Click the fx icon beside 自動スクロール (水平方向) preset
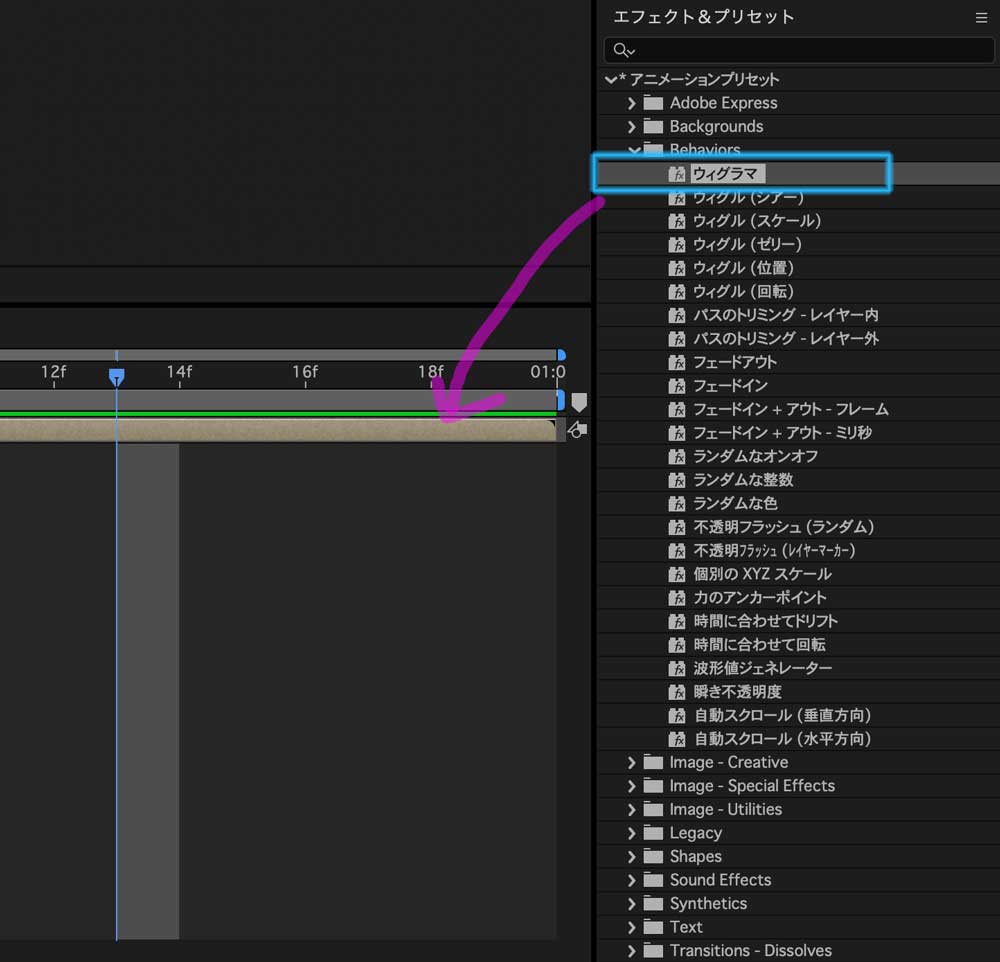Viewport: 1000px width, 962px height. (675, 738)
